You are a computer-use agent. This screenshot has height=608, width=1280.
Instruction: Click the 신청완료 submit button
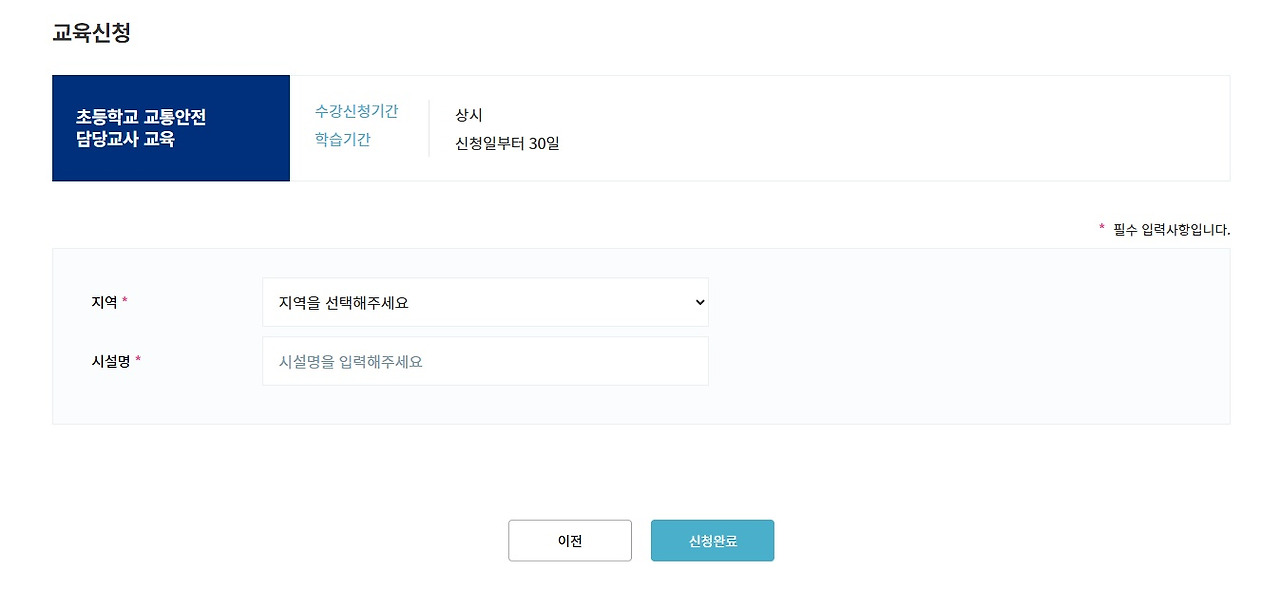(x=712, y=540)
